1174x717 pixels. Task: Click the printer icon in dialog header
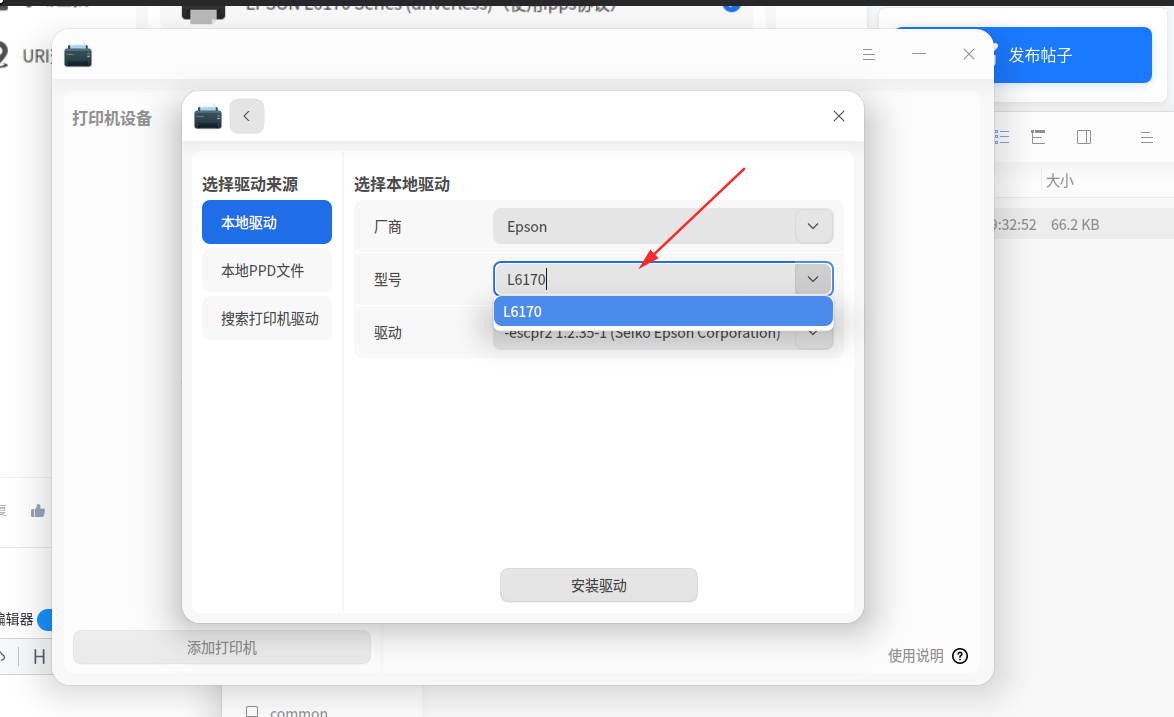pos(207,118)
